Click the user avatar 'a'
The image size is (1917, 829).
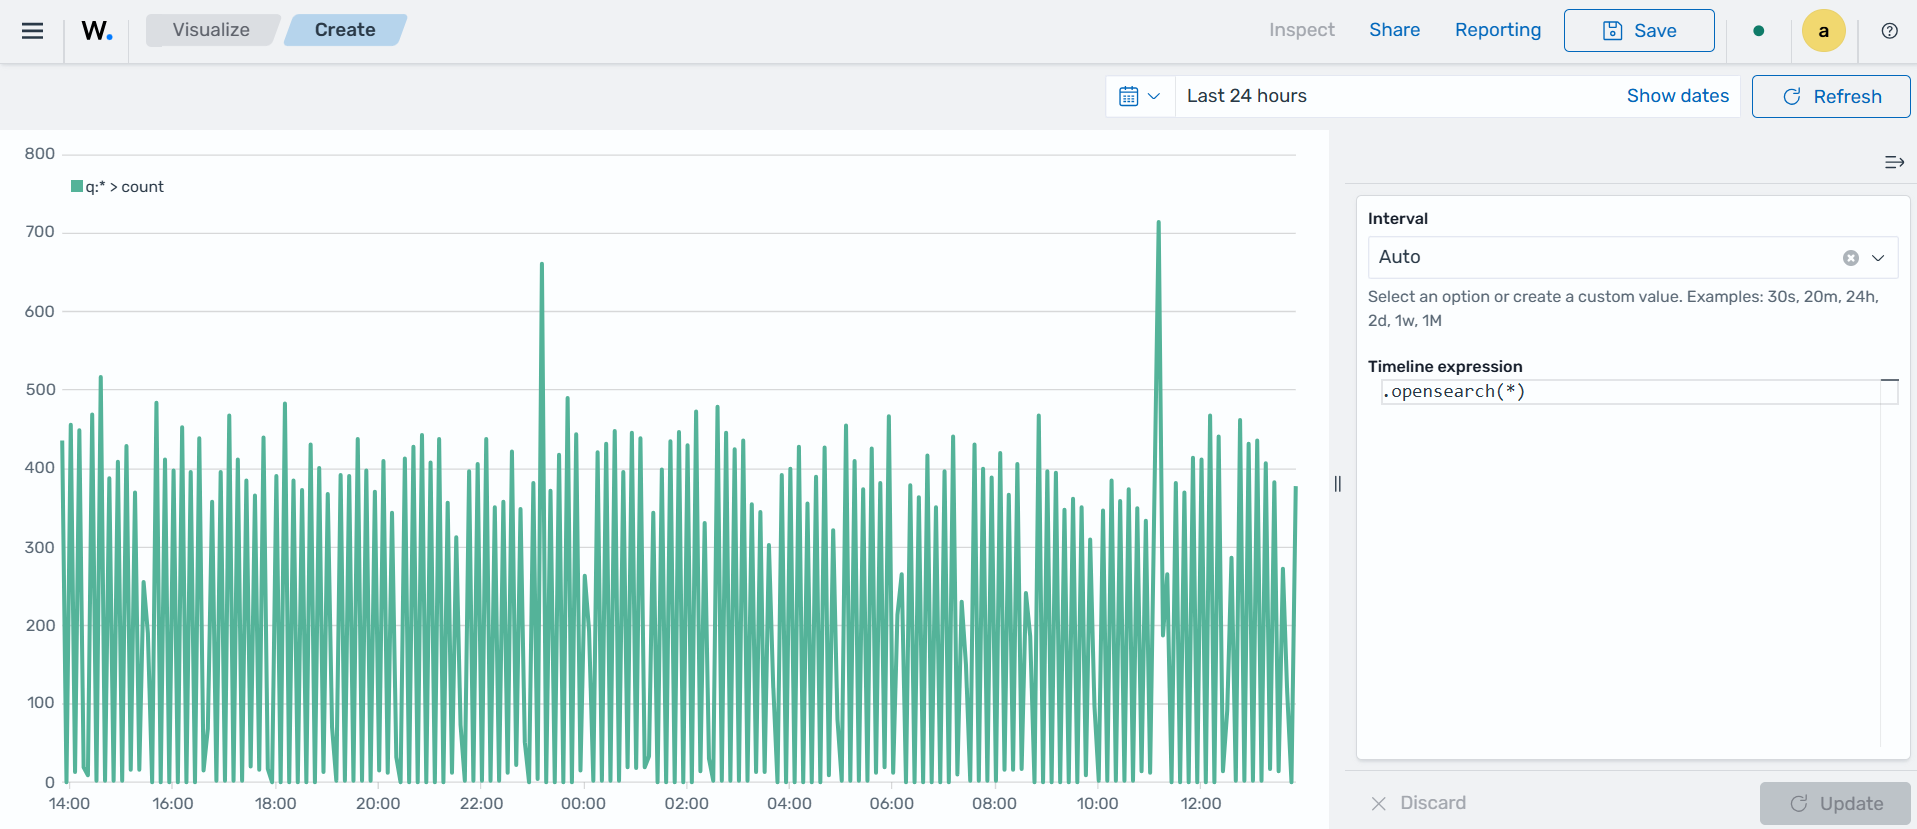[x=1823, y=31]
